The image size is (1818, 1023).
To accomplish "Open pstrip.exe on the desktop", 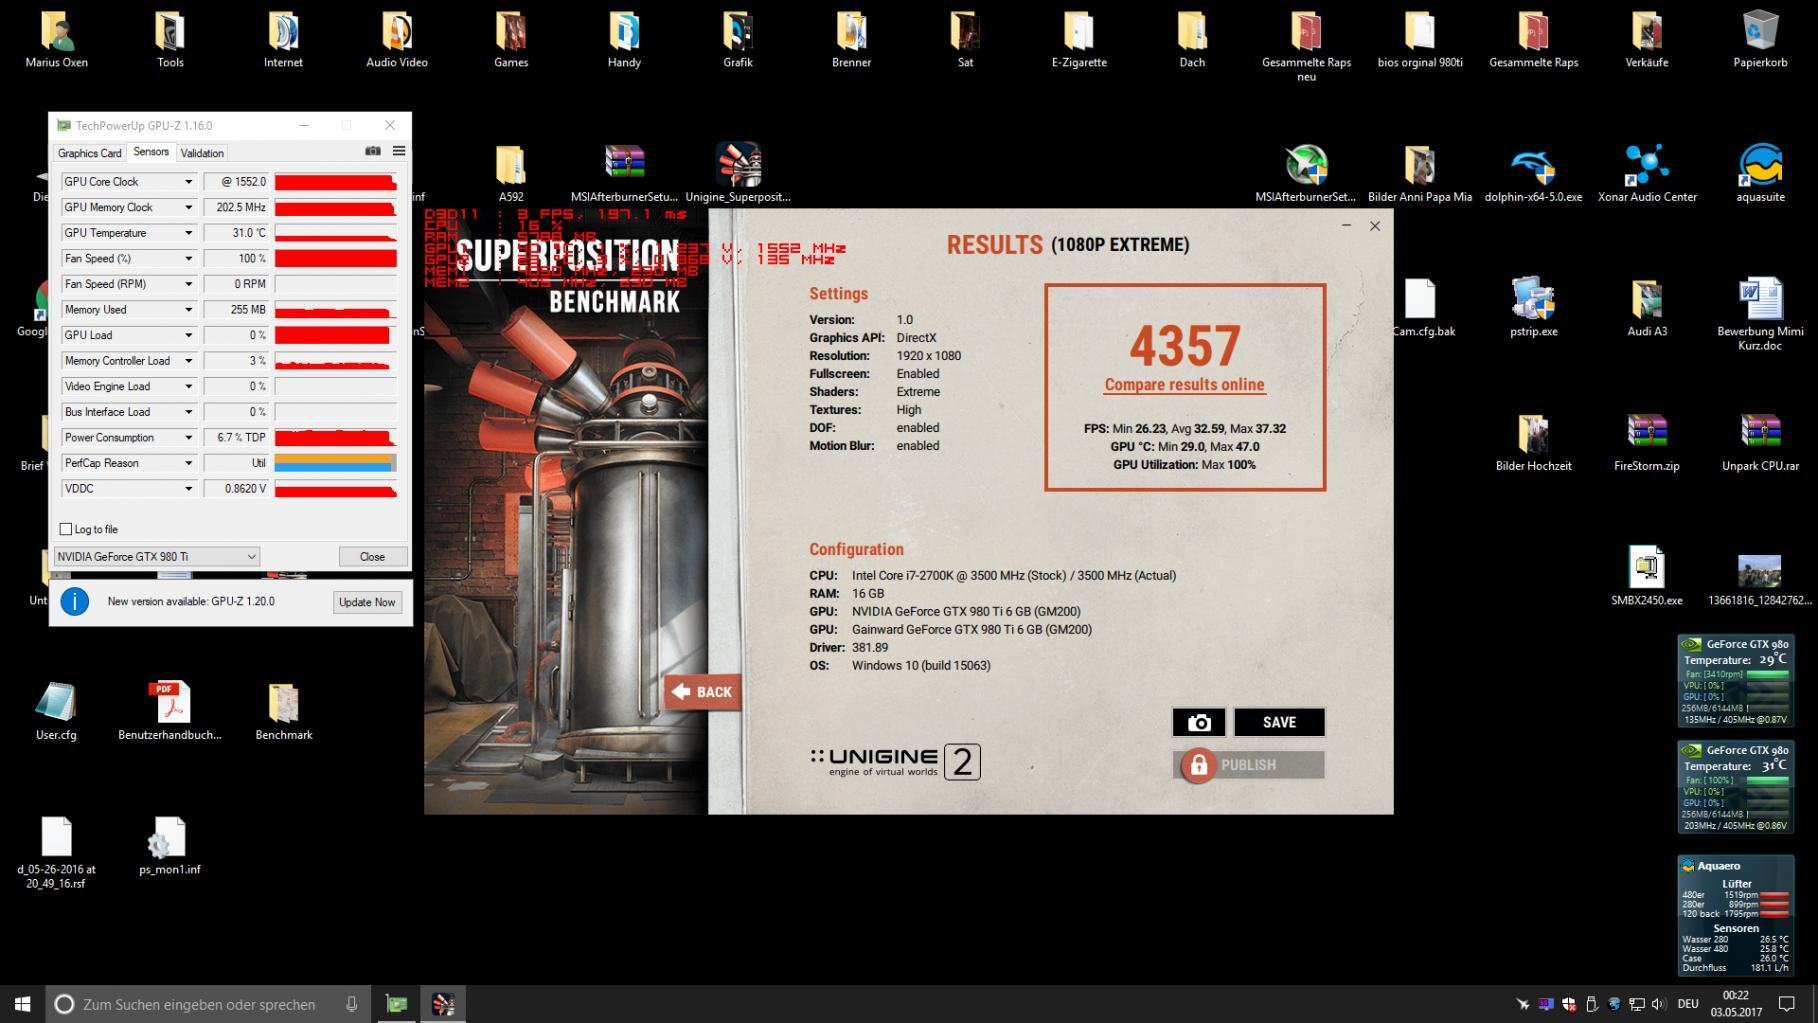I will pos(1533,306).
